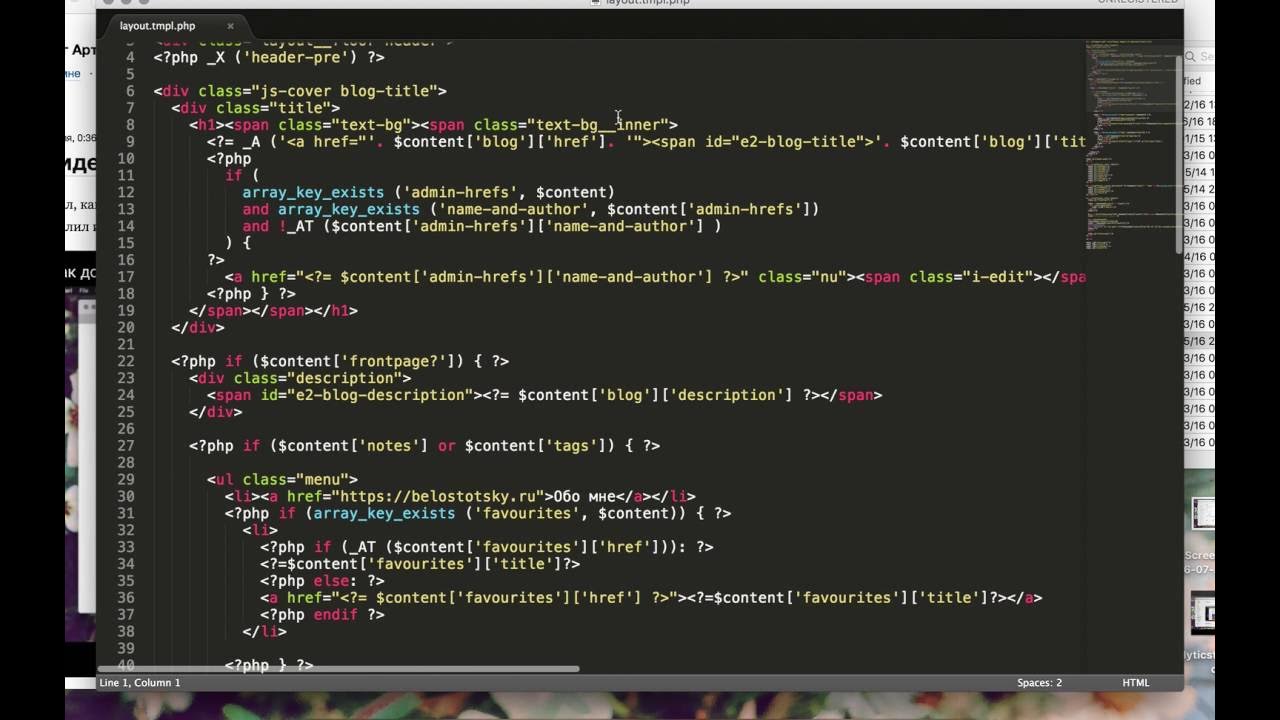Screen dimensions: 1280x720
Task: Click "js-cover blog-title" class value
Action: 348,91
